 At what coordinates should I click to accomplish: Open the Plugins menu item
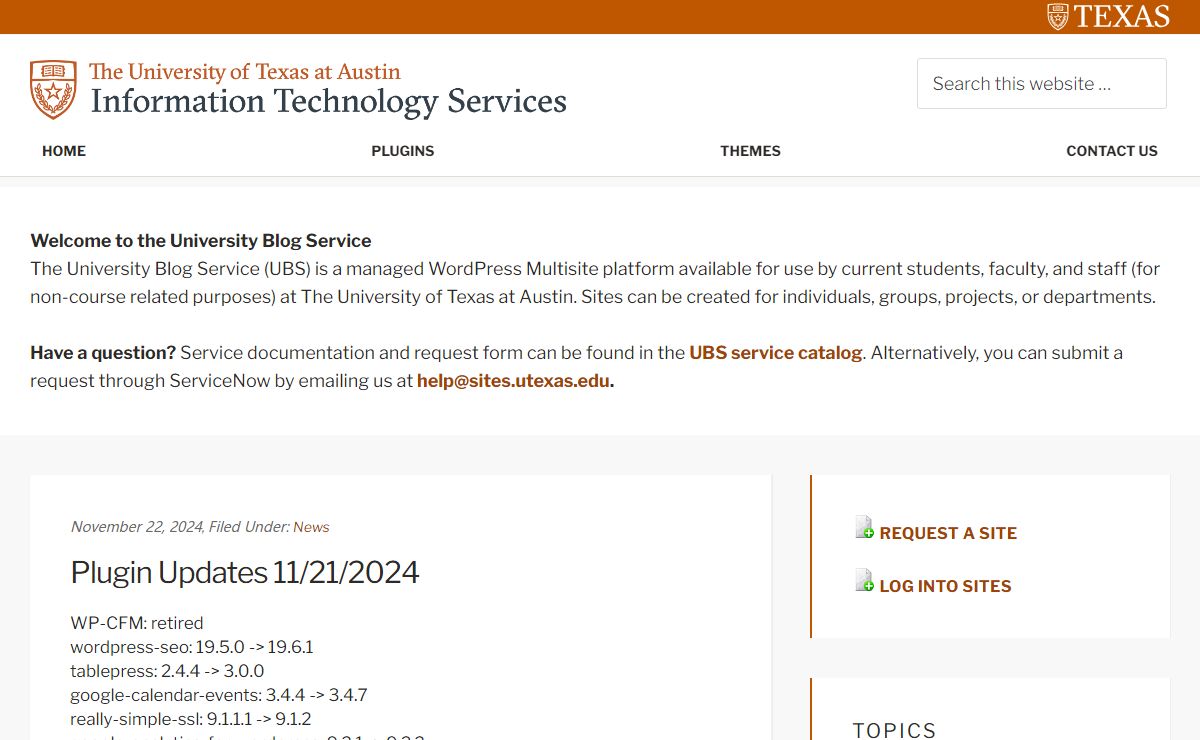(x=403, y=151)
